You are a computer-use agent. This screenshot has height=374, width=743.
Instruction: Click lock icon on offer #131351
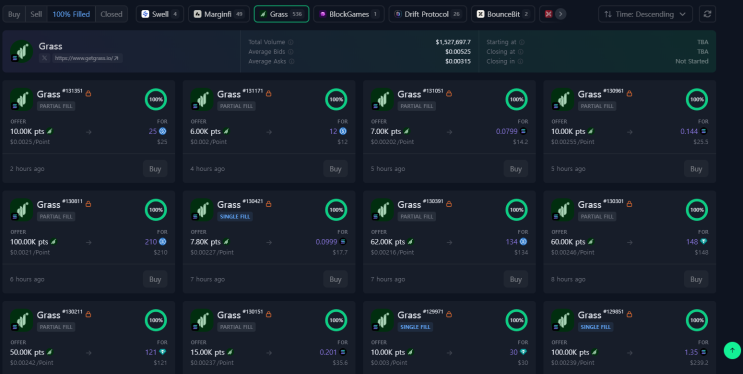click(x=88, y=93)
